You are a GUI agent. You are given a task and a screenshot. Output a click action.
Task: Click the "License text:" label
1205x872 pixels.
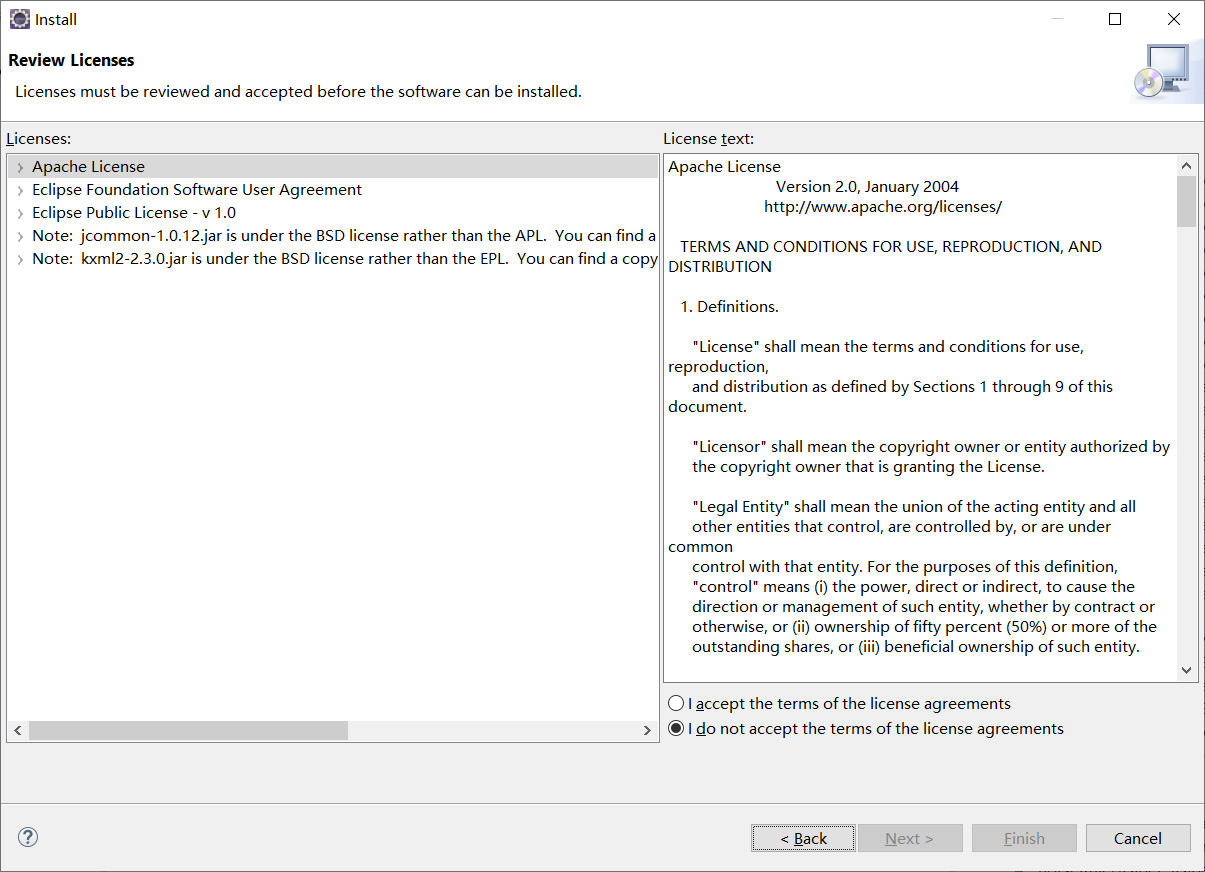pos(709,139)
